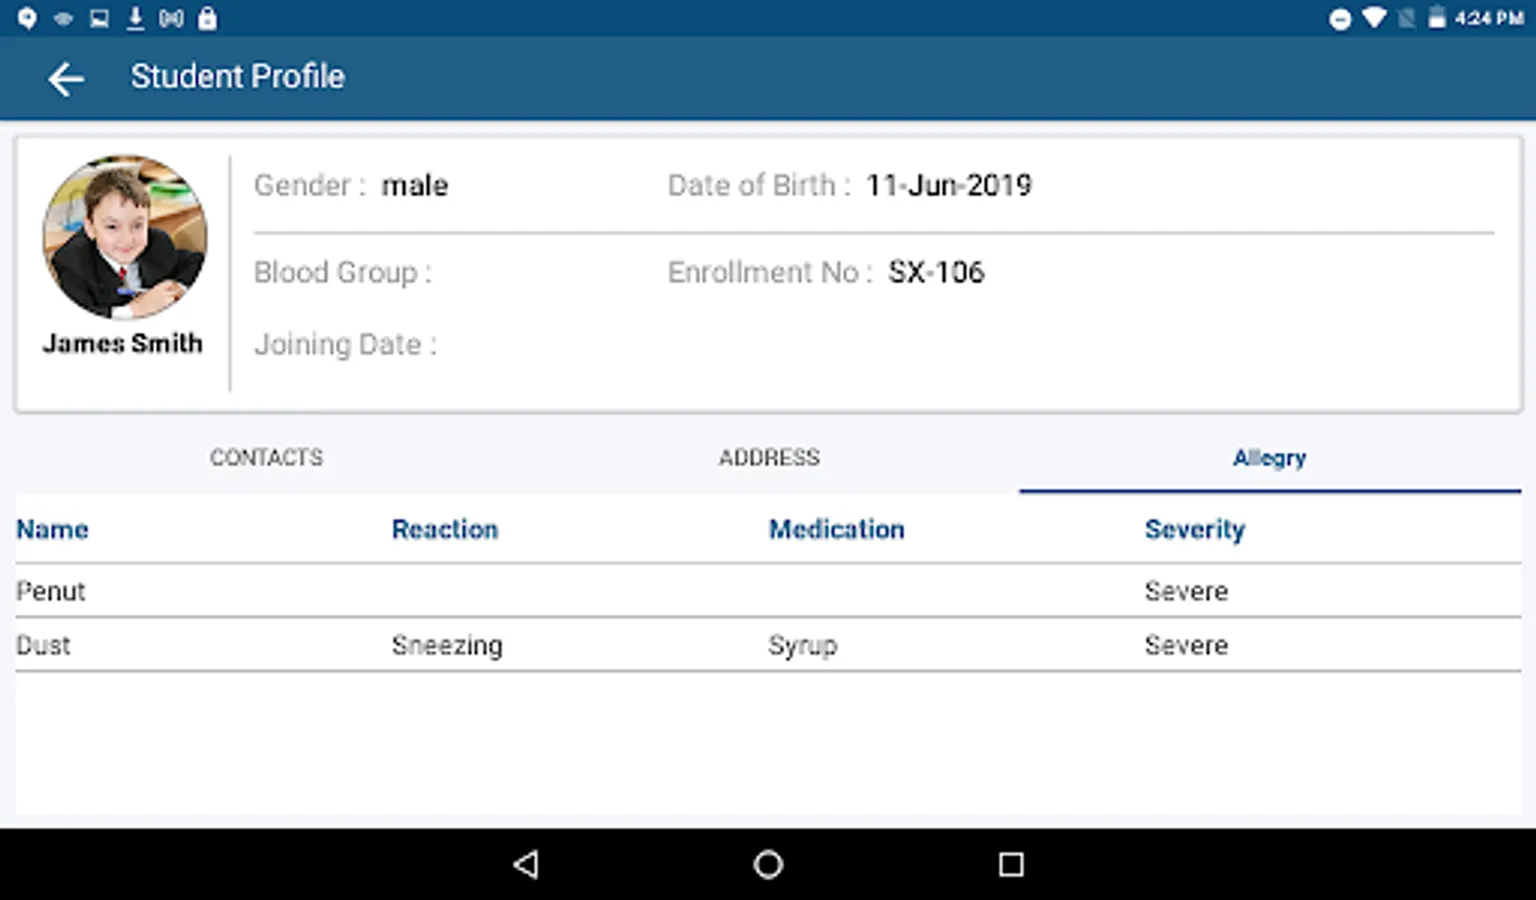Screen dimensions: 1536x900
Task: Click the Reaction column header
Action: point(444,530)
